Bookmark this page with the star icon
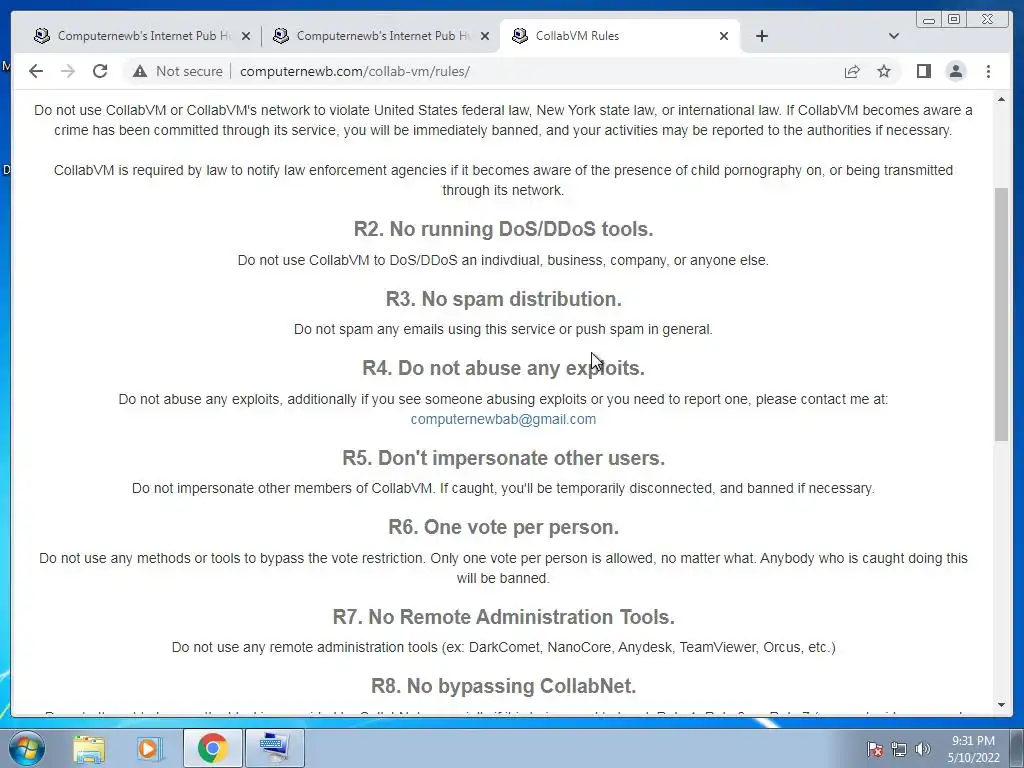This screenshot has height=768, width=1024. [x=884, y=71]
